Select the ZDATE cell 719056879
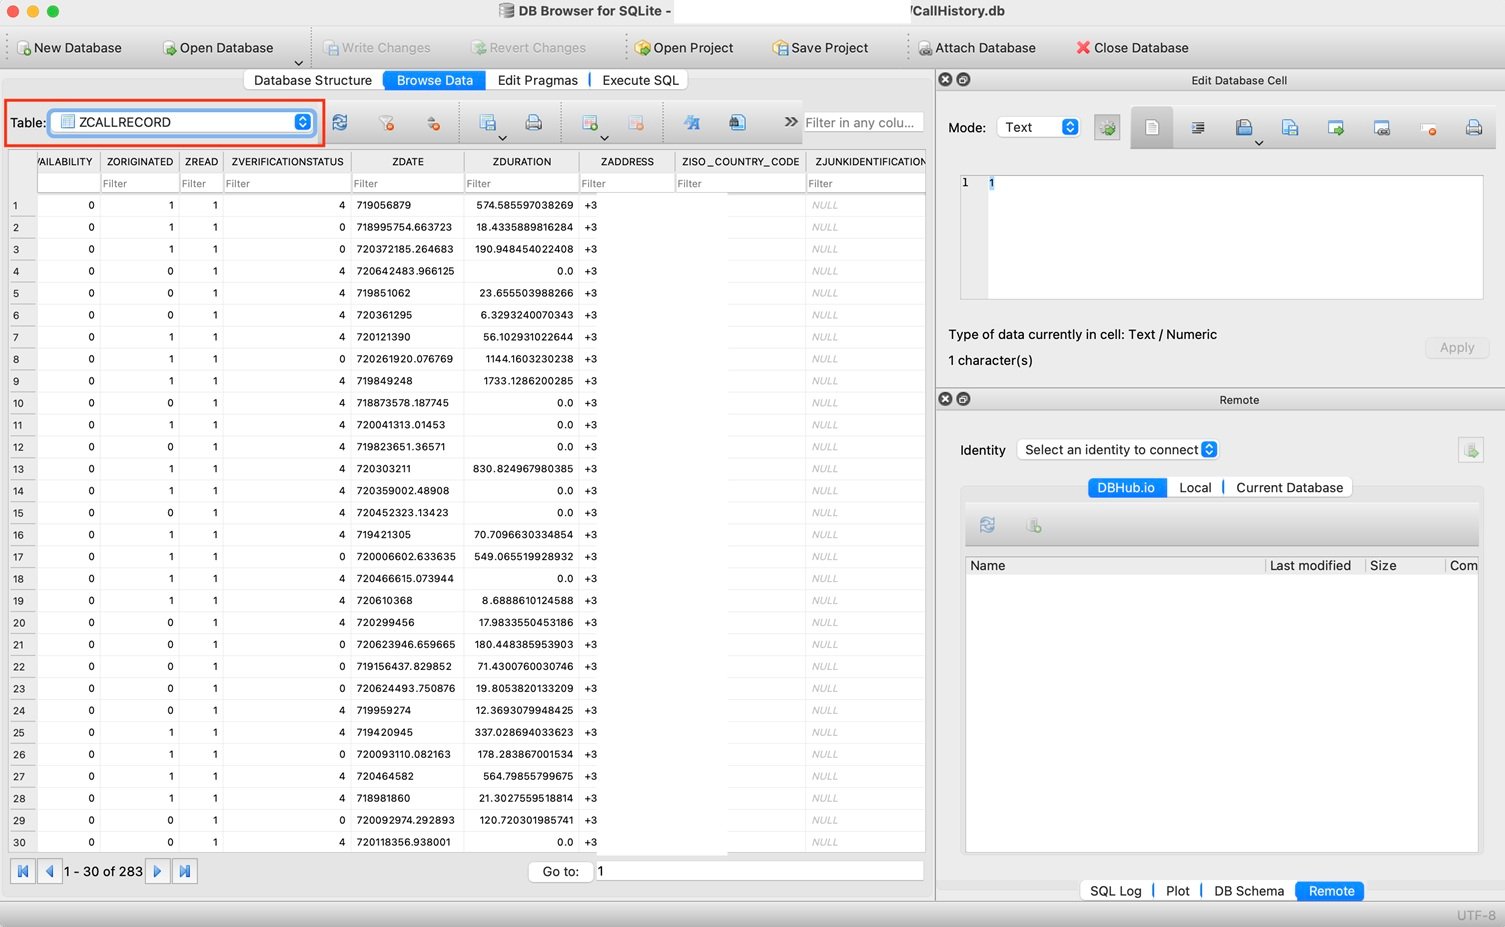1505x927 pixels. click(408, 205)
